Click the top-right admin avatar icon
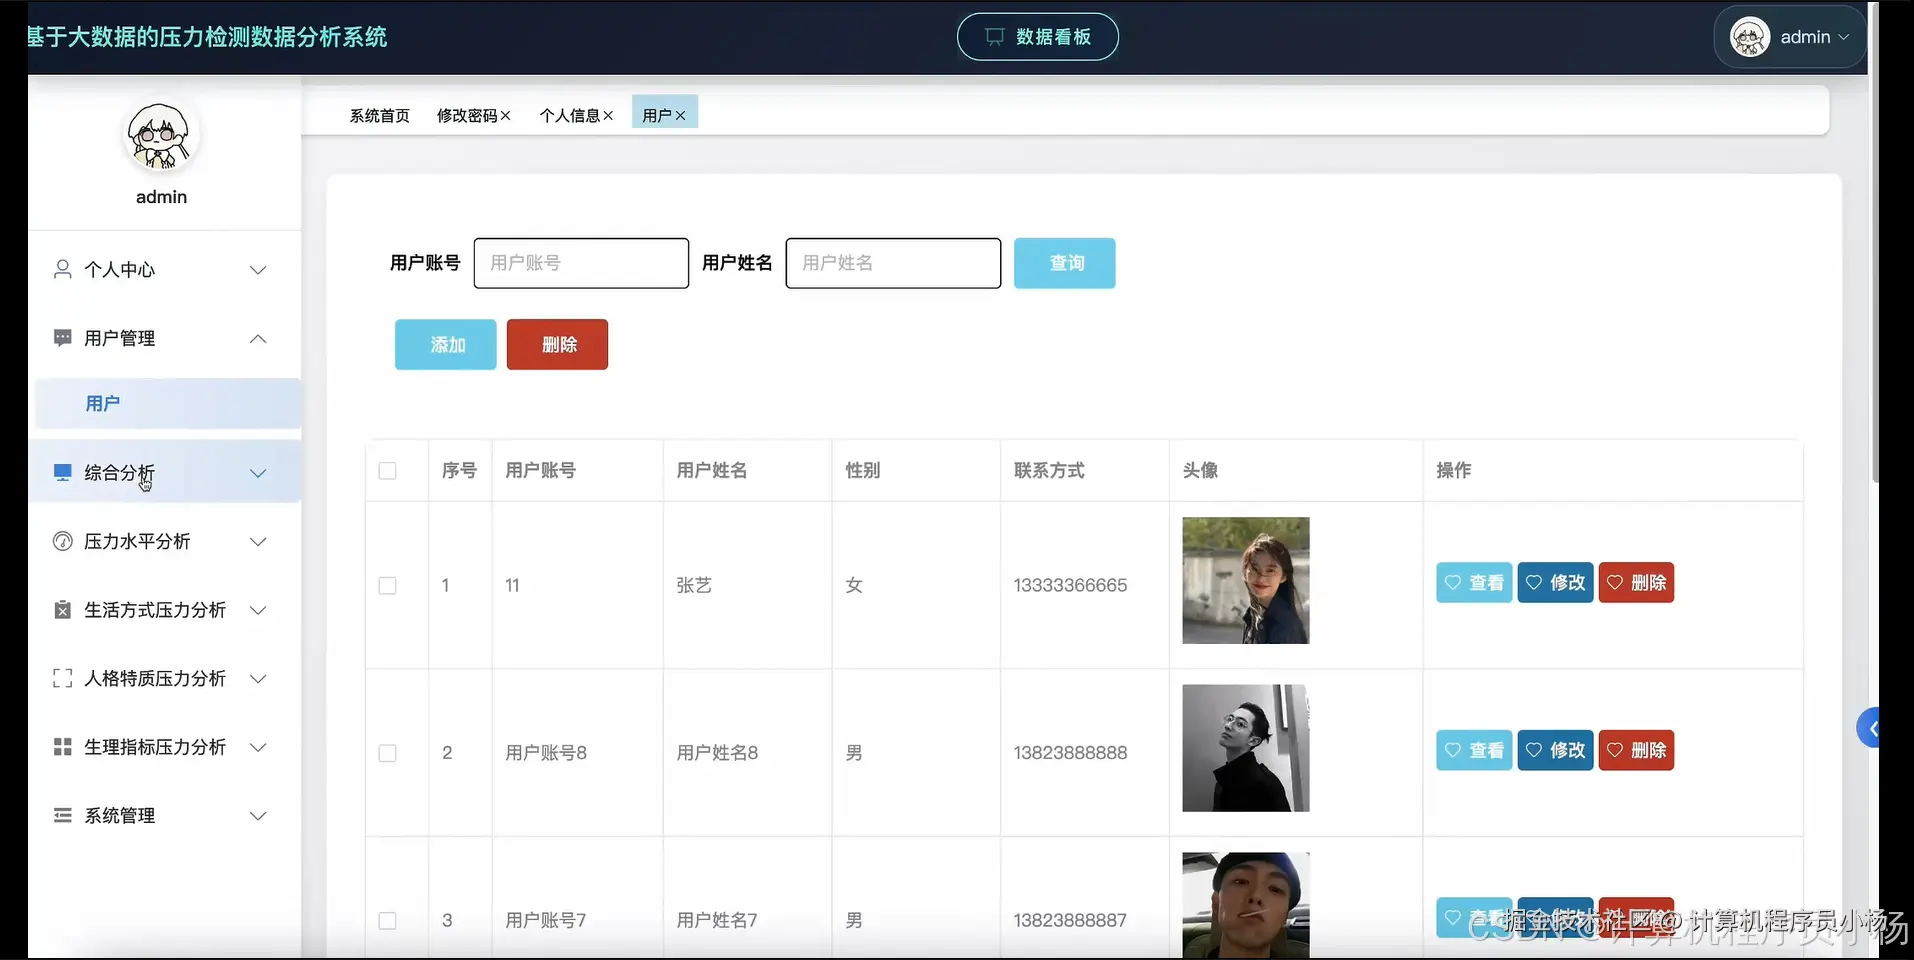This screenshot has height=960, width=1914. click(x=1750, y=37)
